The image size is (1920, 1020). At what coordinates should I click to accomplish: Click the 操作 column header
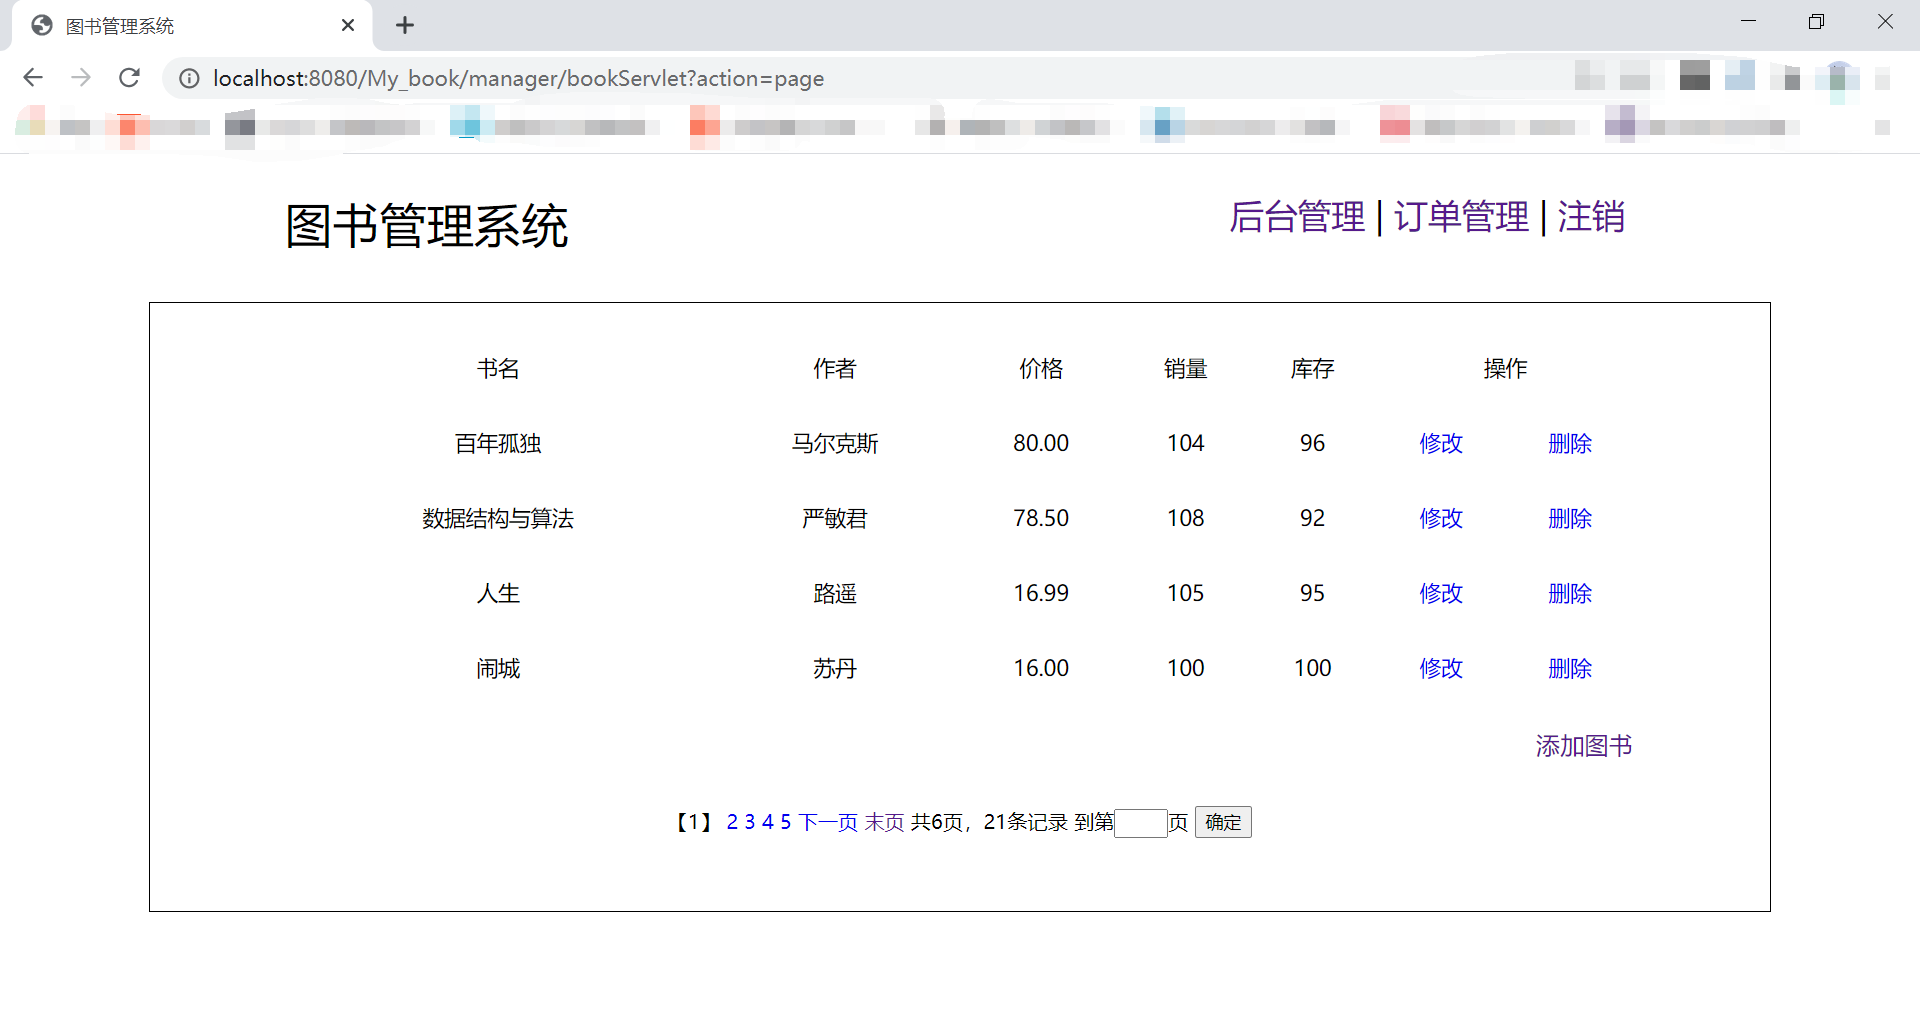(1505, 368)
